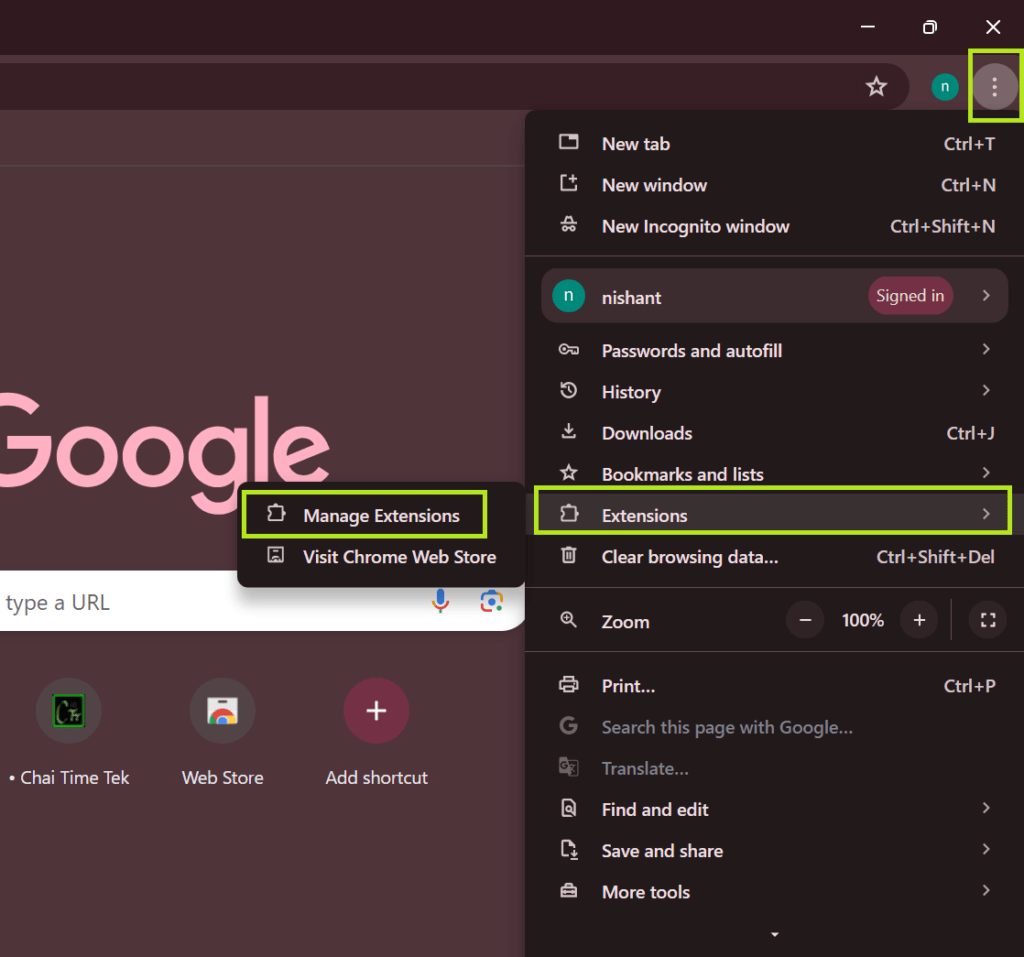Click the Translate menu item

[776, 768]
